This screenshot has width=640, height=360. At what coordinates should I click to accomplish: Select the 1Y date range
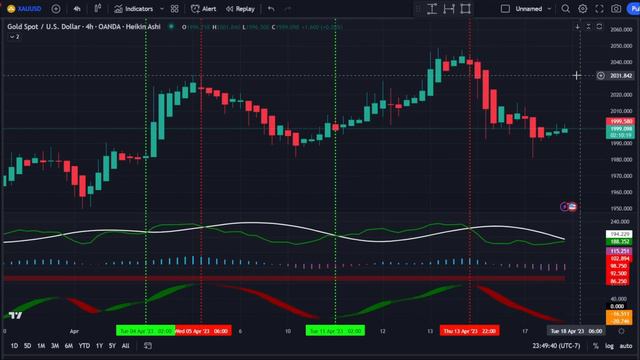click(99, 346)
